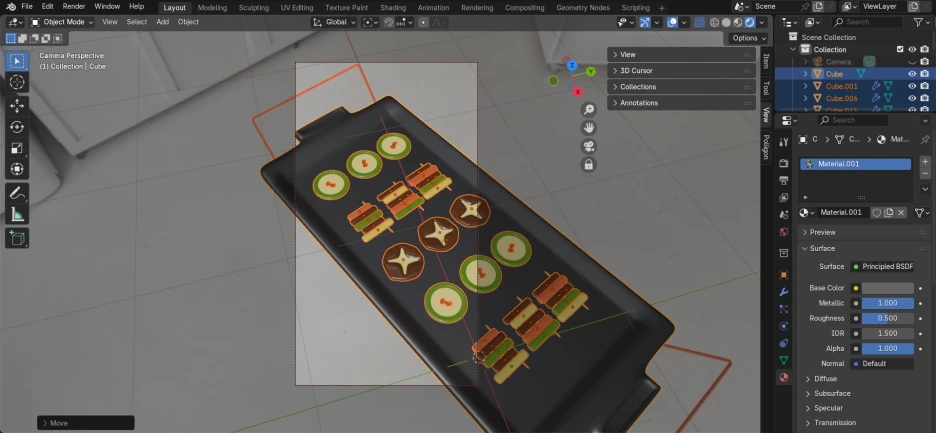This screenshot has width=936, height=433.
Task: Open the Object Data properties tab
Action: pyautogui.click(x=784, y=361)
